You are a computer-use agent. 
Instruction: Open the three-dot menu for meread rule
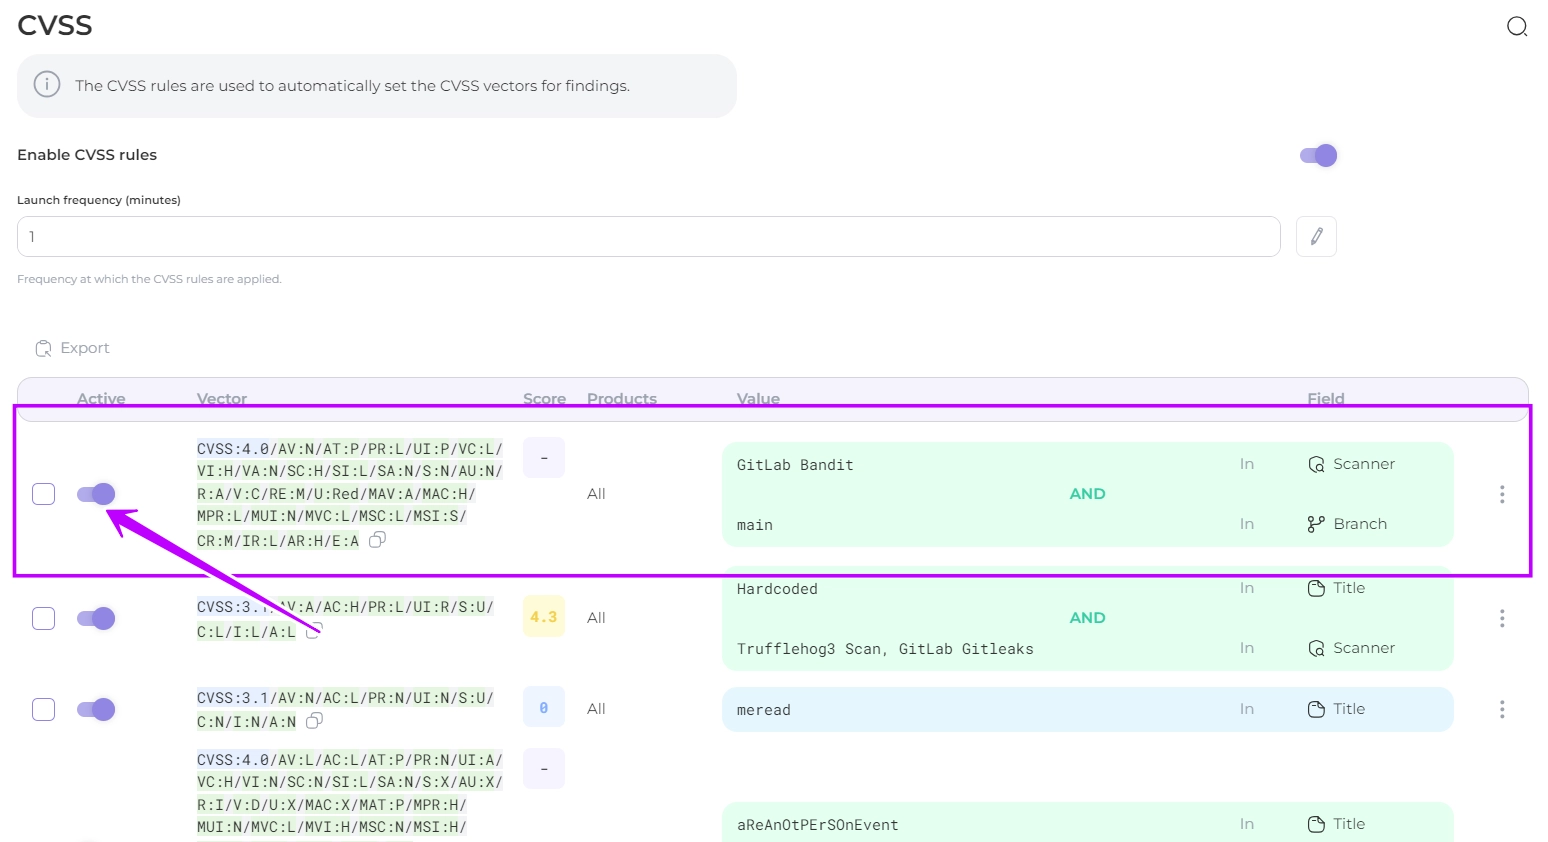pyautogui.click(x=1501, y=709)
